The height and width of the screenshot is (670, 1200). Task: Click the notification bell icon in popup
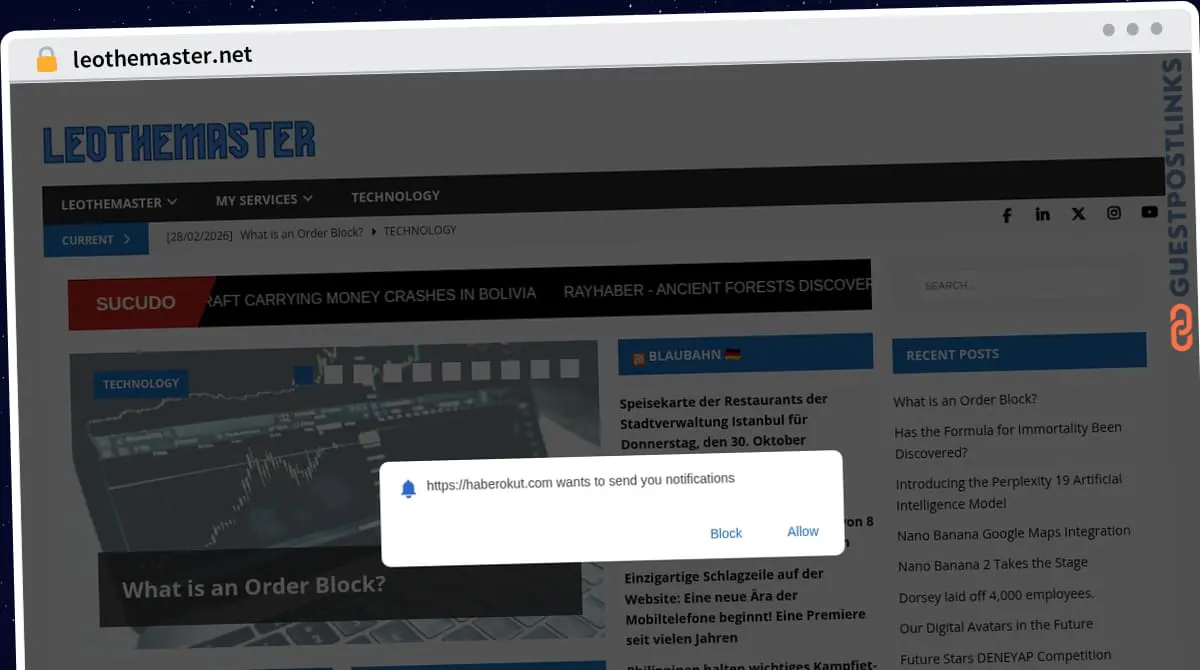(408, 489)
